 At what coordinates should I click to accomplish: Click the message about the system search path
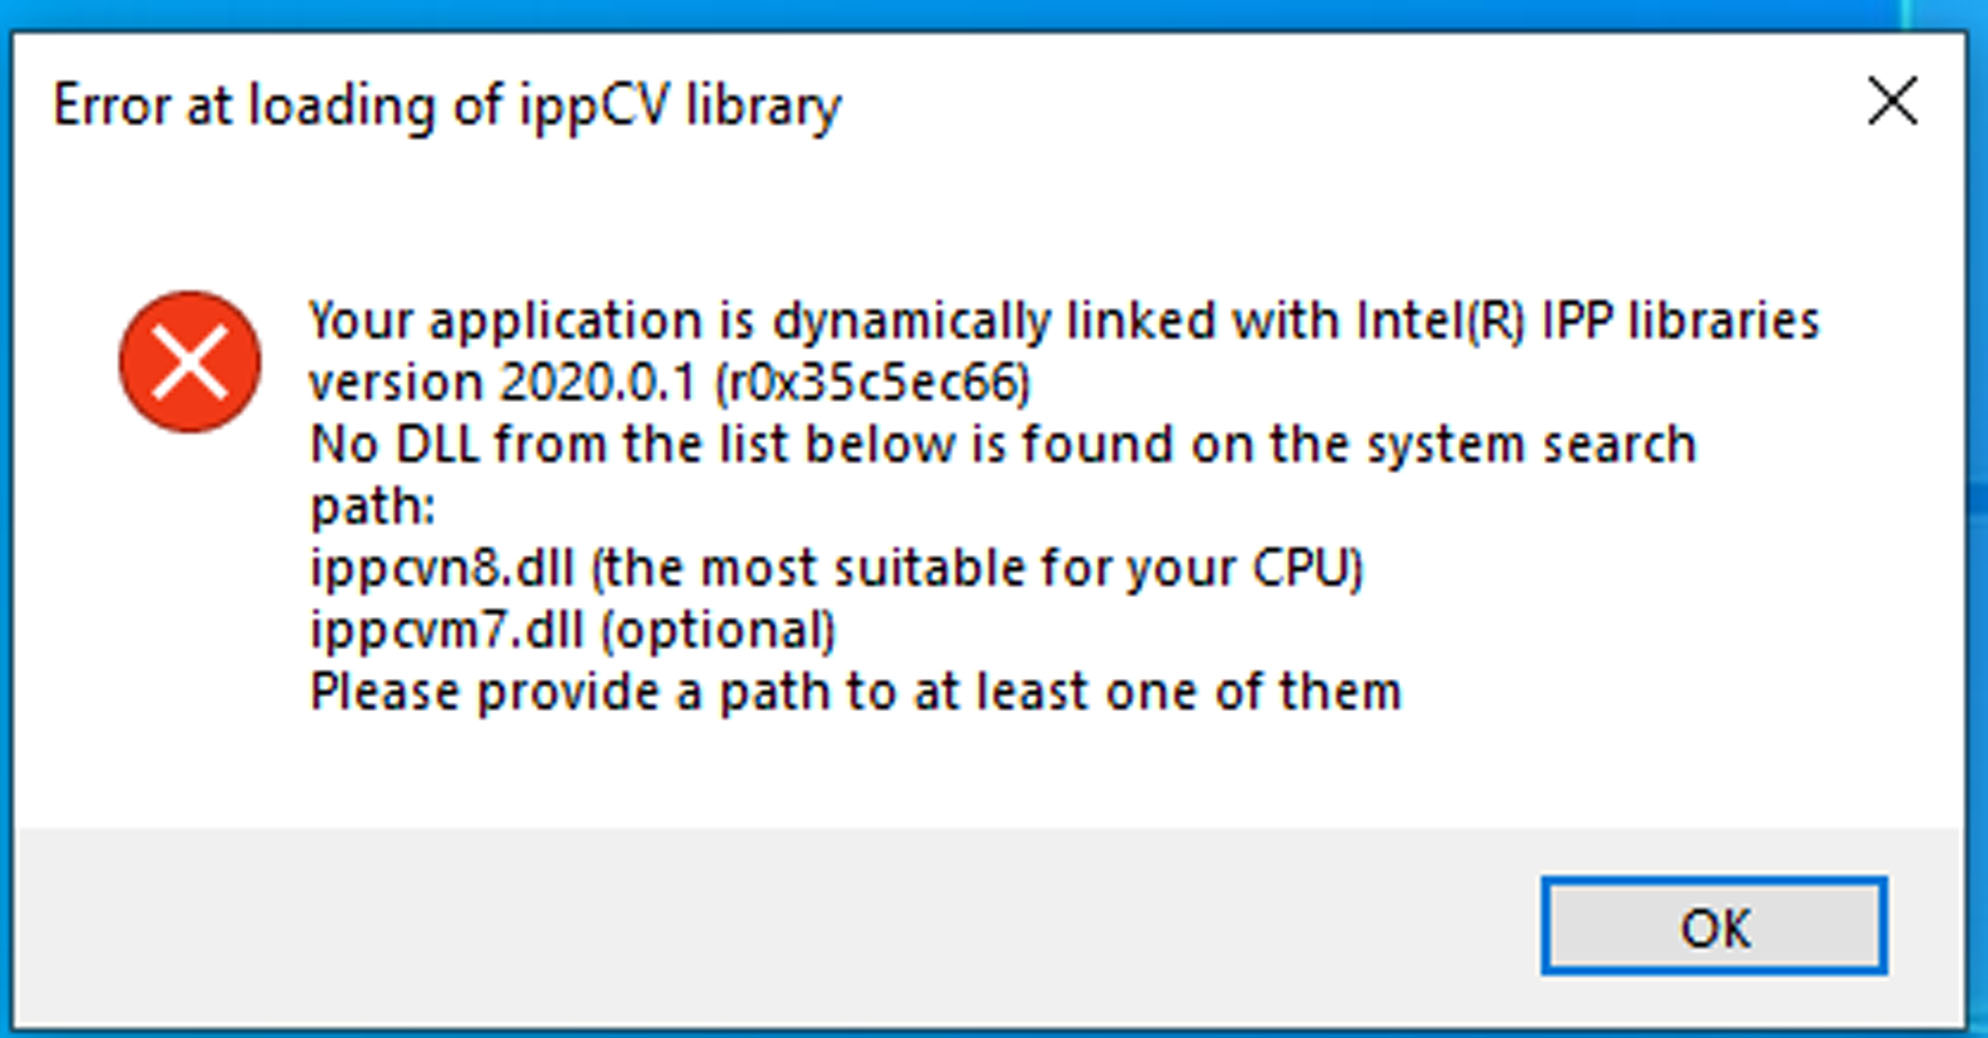1000,444
